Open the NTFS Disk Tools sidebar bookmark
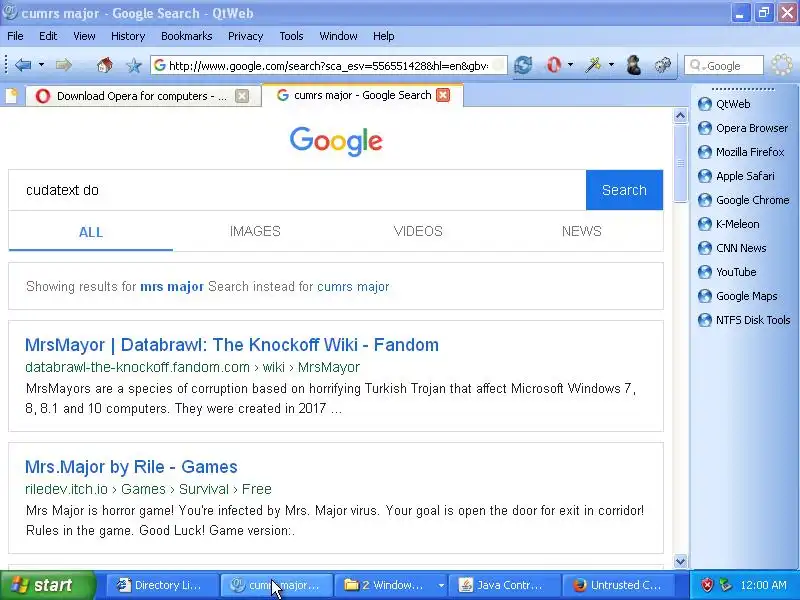The height and width of the screenshot is (600, 800). tap(744, 320)
